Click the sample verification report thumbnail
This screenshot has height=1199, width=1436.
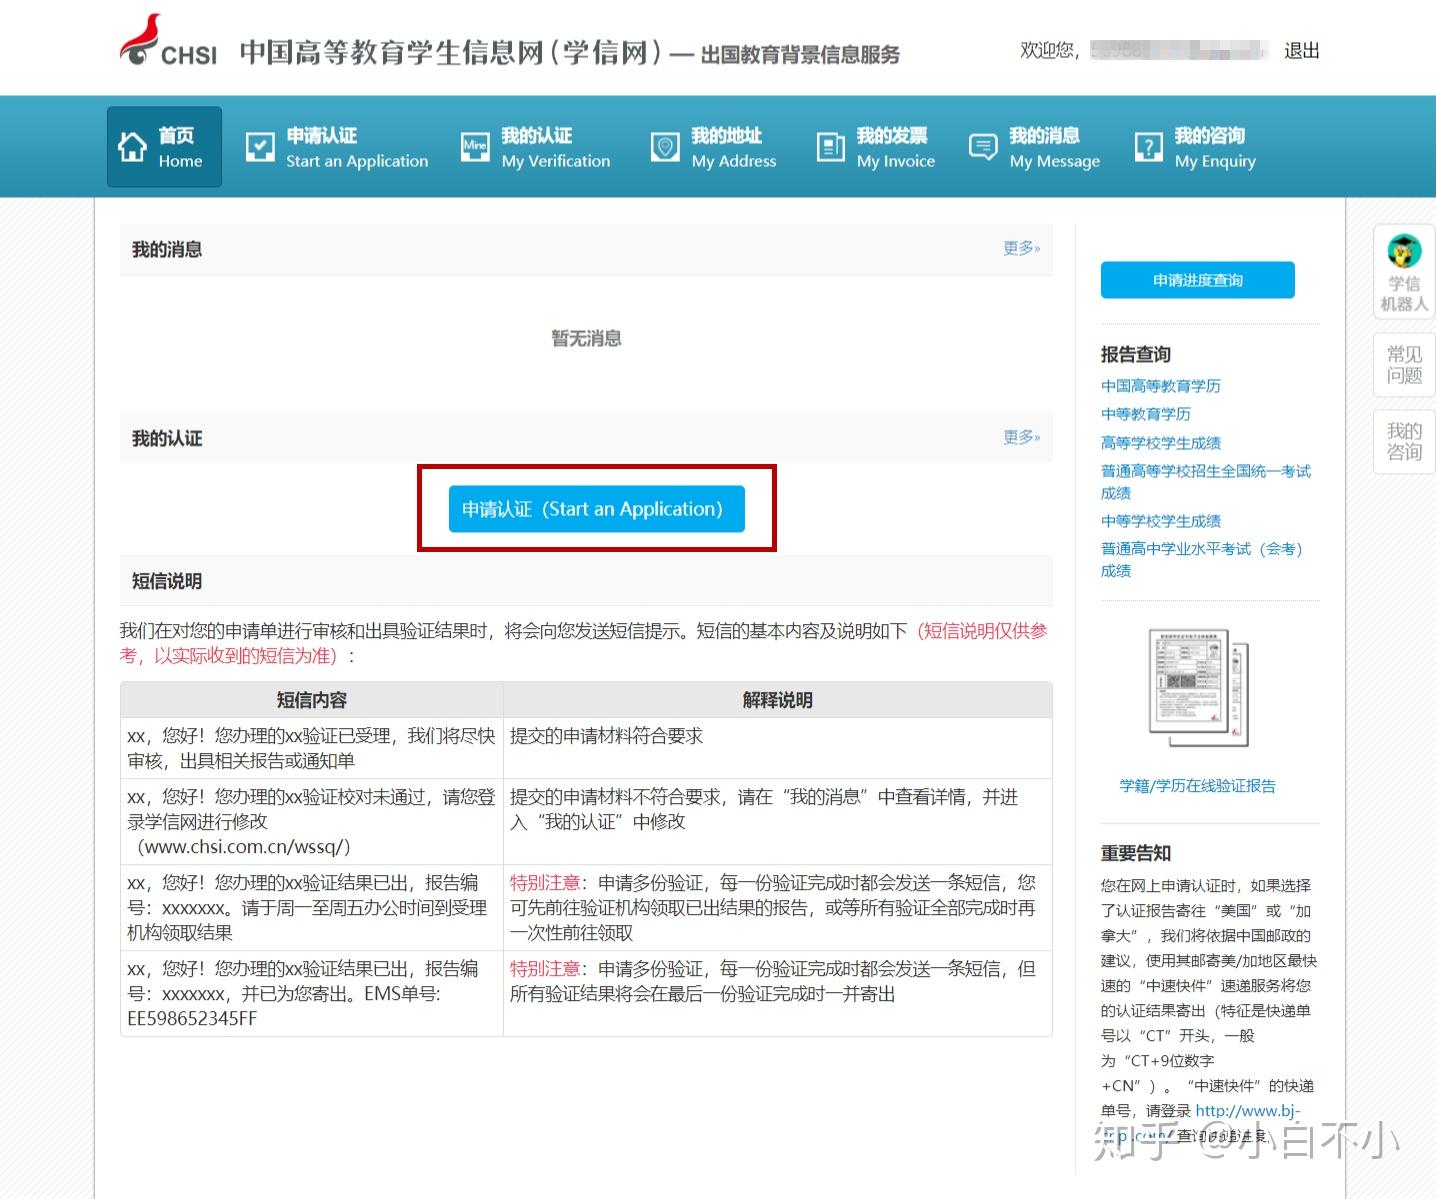coord(1196,685)
